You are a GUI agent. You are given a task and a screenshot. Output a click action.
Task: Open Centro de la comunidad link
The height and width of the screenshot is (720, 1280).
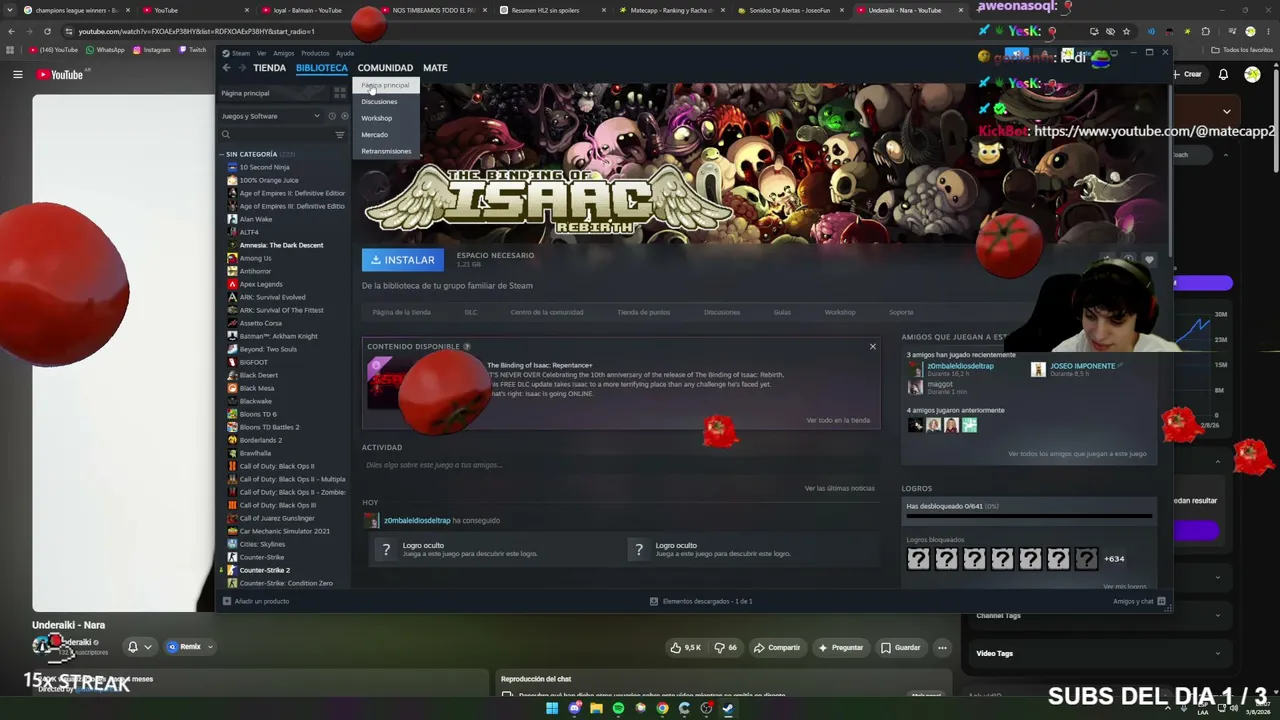547,312
